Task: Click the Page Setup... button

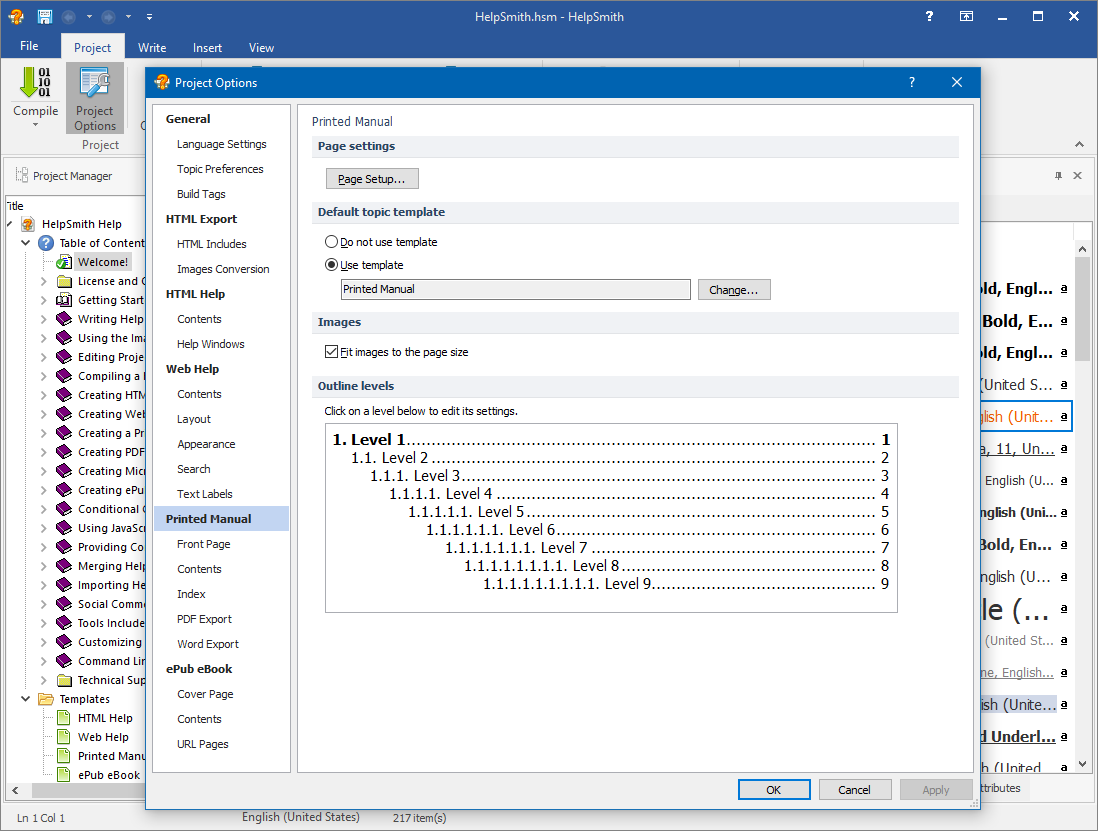Action: click(372, 179)
